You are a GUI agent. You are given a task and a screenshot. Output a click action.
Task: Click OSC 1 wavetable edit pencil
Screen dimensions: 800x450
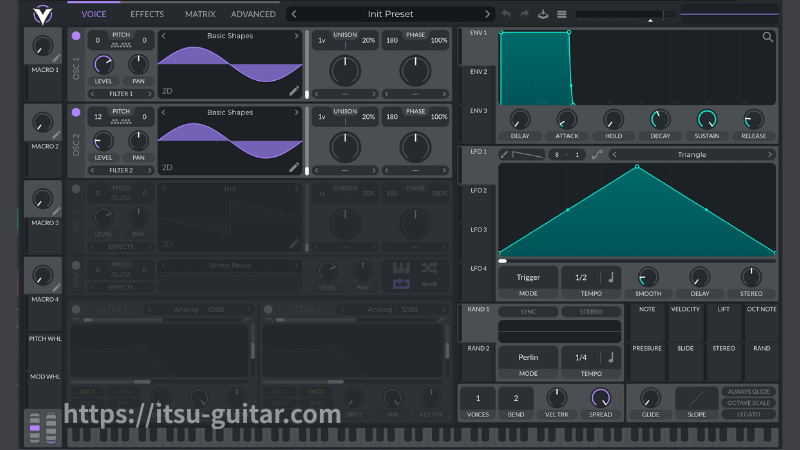point(294,91)
